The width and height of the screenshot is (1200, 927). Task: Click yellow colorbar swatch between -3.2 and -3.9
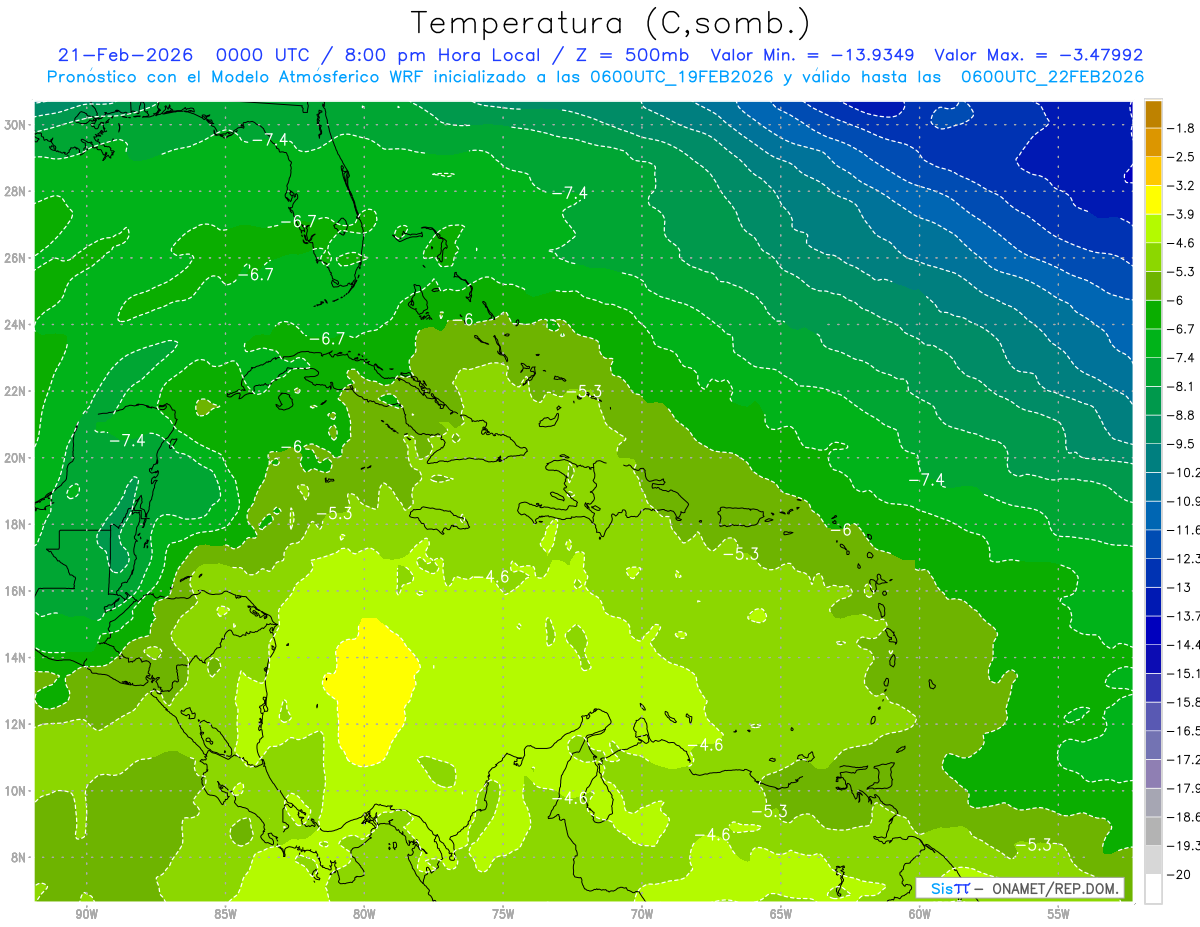pyautogui.click(x=1153, y=200)
